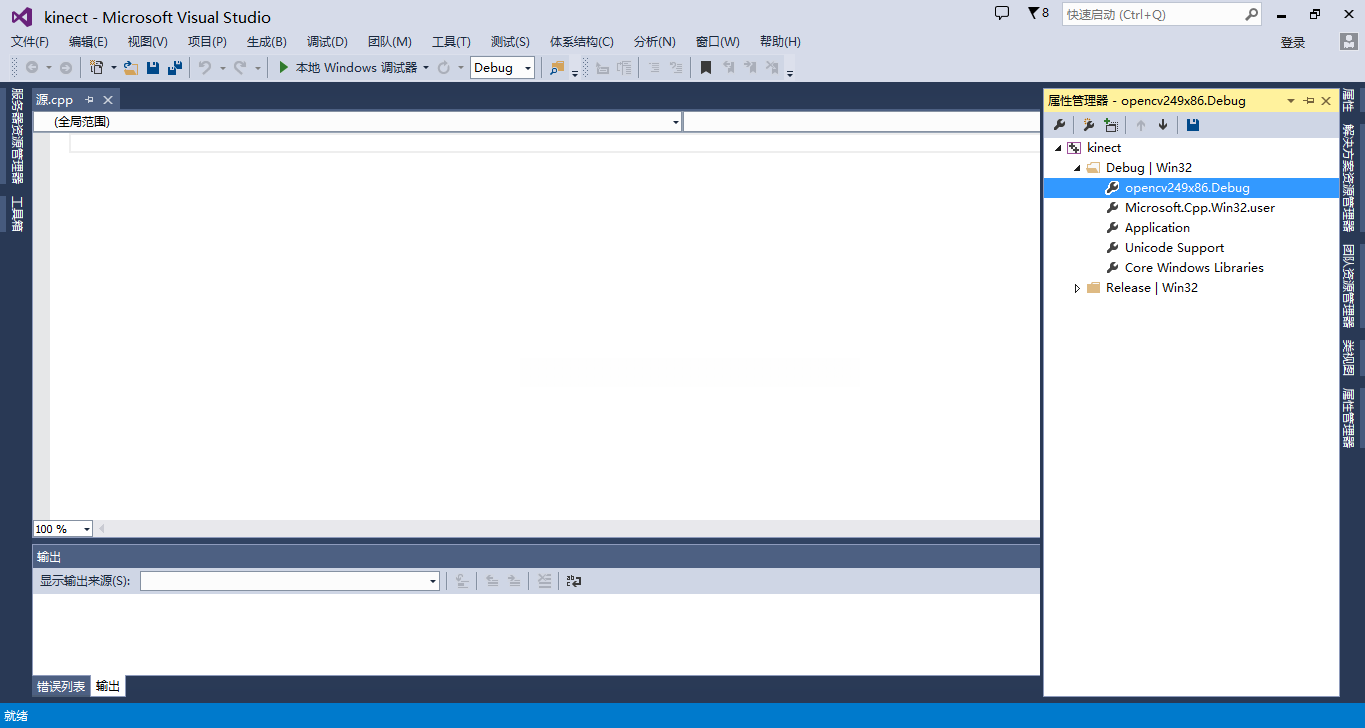Screen dimensions: 1365x728
Task: Save the property sheet with the blue disk icon
Action: [1193, 125]
